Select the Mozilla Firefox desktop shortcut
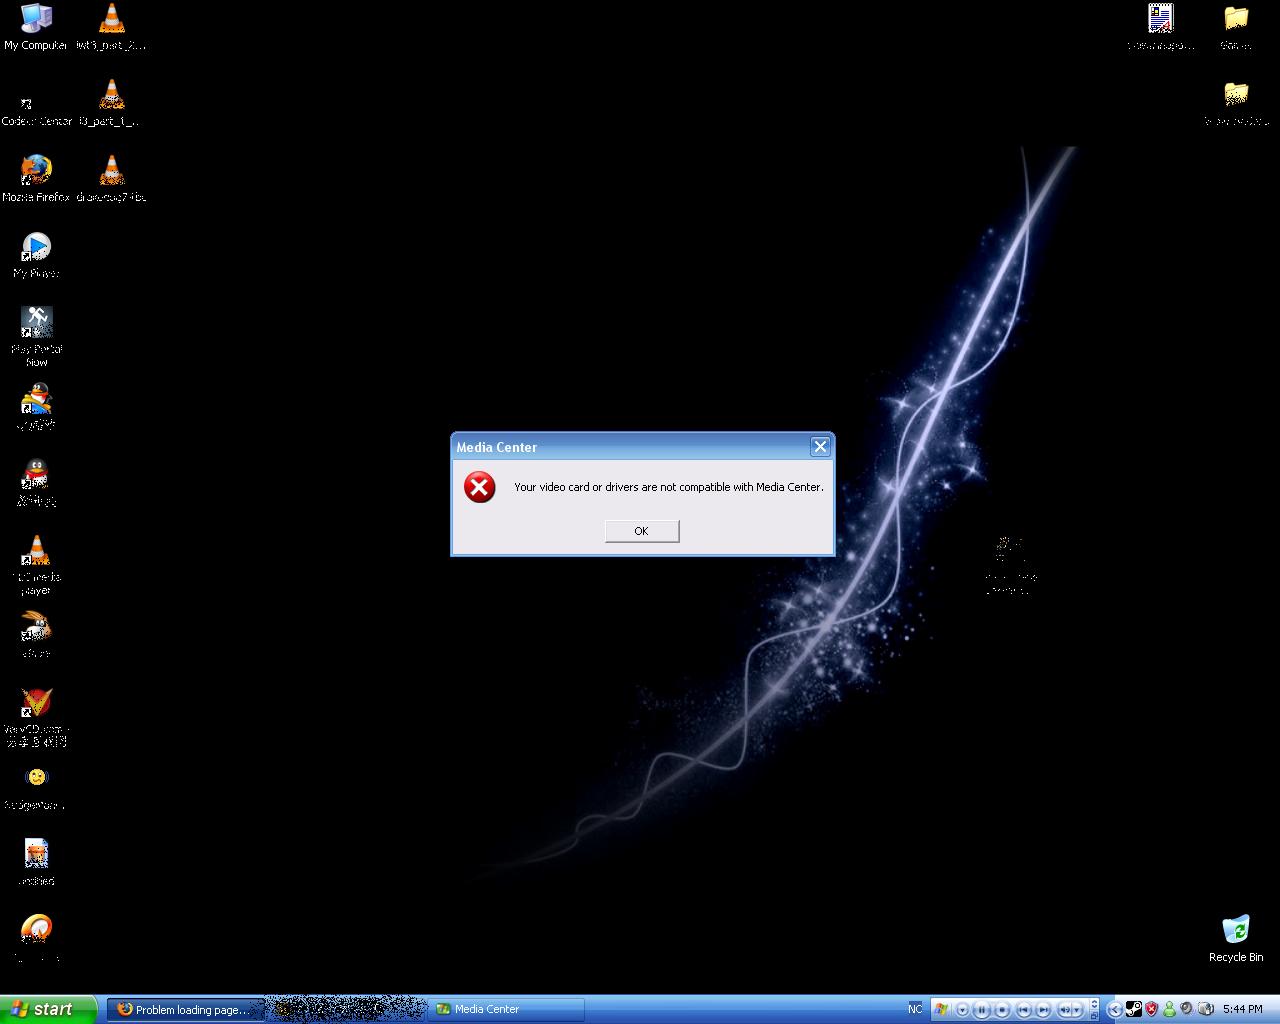Image resolution: width=1280 pixels, height=1024 pixels. [36, 179]
